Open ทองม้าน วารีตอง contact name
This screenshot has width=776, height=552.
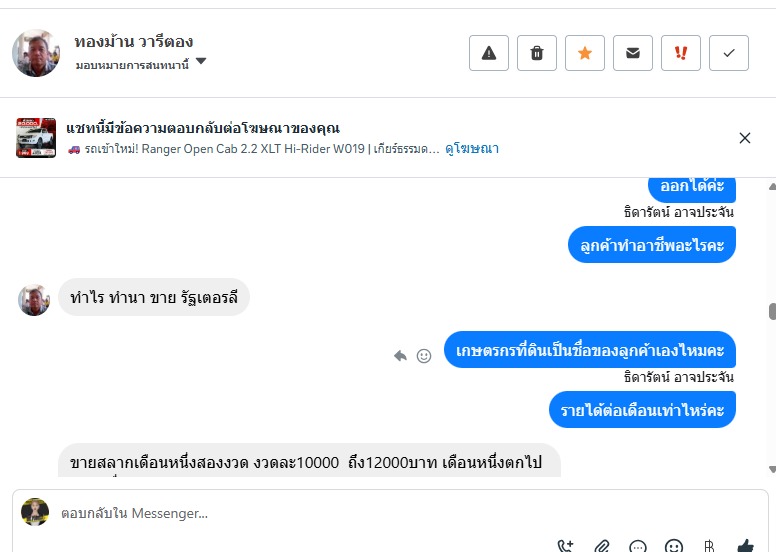[x=134, y=42]
